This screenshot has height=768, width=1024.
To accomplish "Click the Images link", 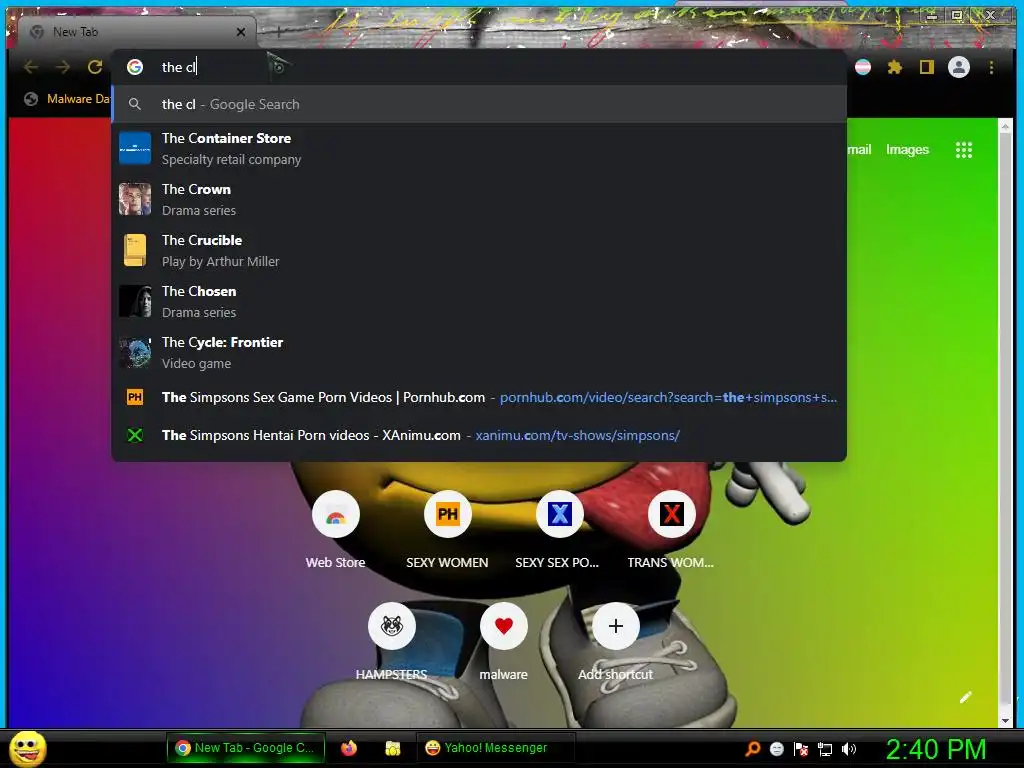I will pos(907,150).
